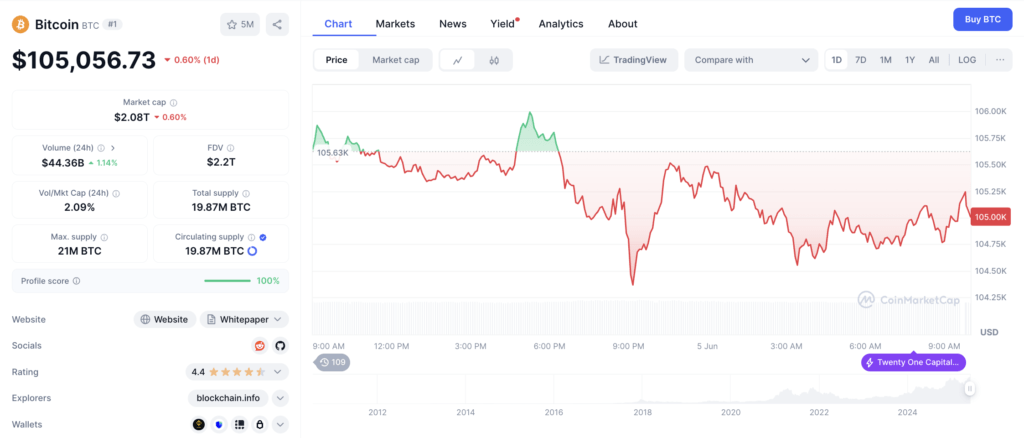Visit the Bitcoin Website link
Screen dimensions: 1024x438
coord(165,319)
